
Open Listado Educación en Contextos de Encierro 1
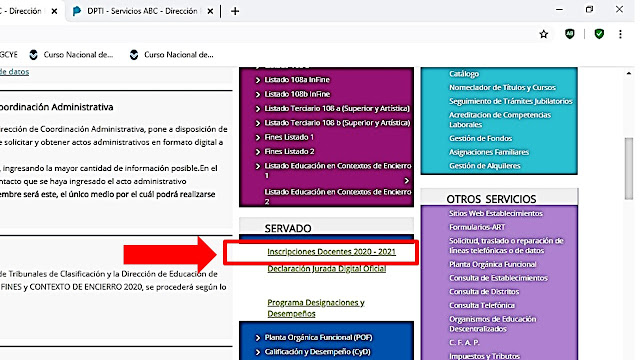pos(338,171)
